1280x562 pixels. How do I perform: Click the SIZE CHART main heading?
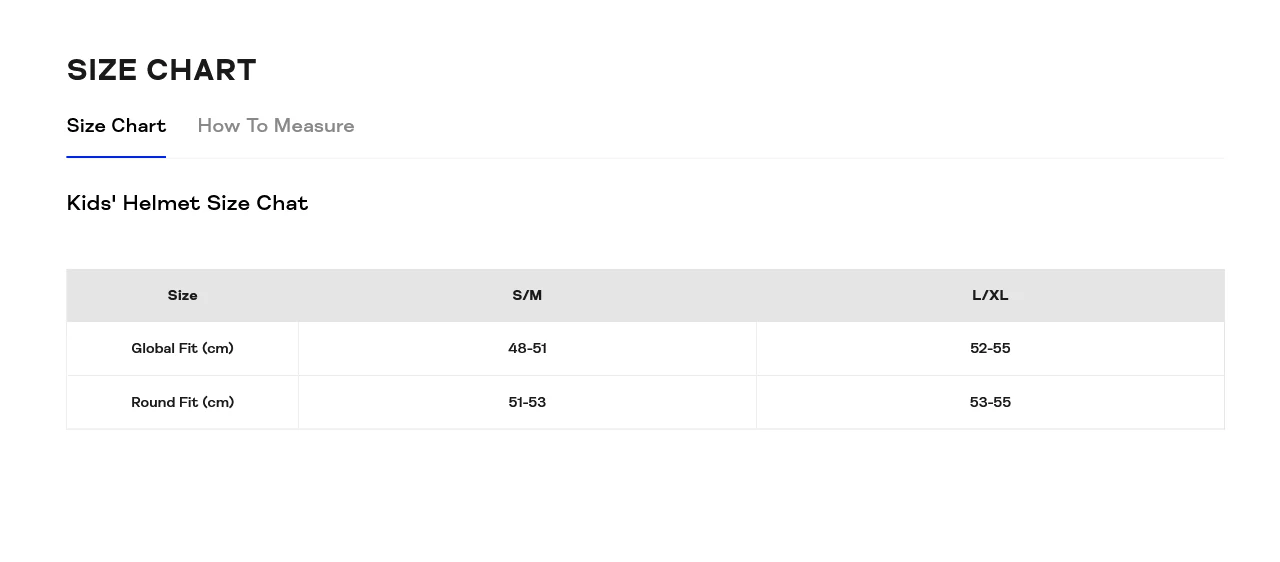coord(161,70)
